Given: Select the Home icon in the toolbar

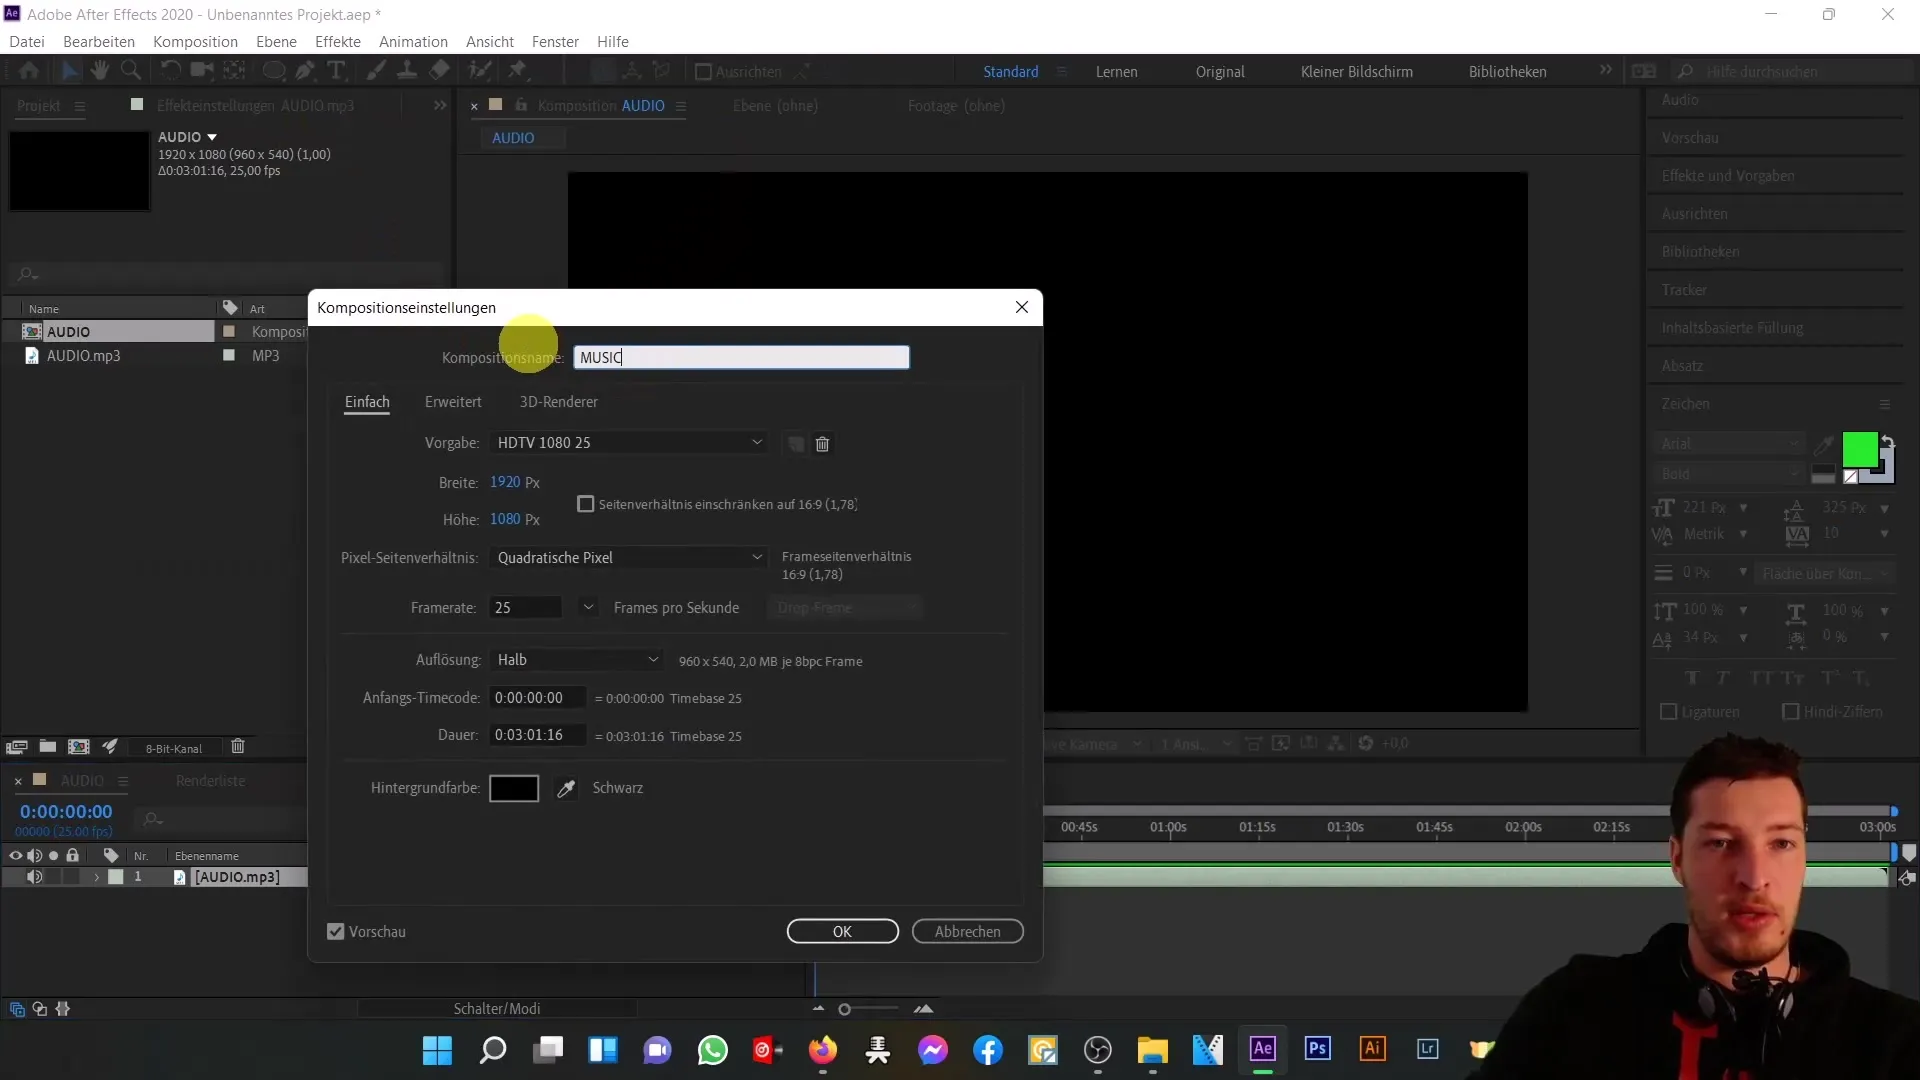Looking at the screenshot, I should click(x=29, y=71).
